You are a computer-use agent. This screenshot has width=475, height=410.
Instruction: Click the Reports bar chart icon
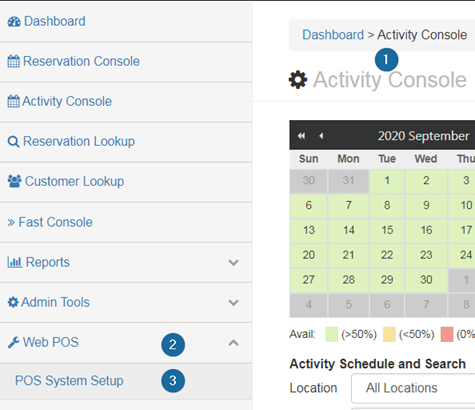(x=15, y=262)
